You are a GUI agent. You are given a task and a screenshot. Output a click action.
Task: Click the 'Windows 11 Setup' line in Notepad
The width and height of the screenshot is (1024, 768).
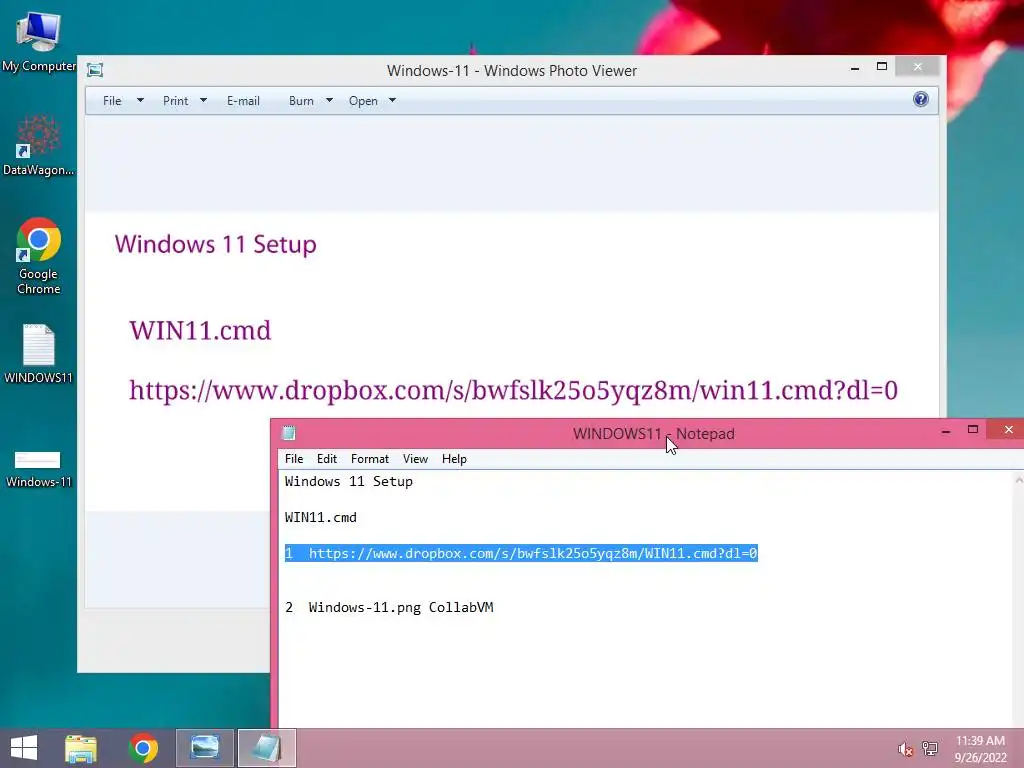349,481
